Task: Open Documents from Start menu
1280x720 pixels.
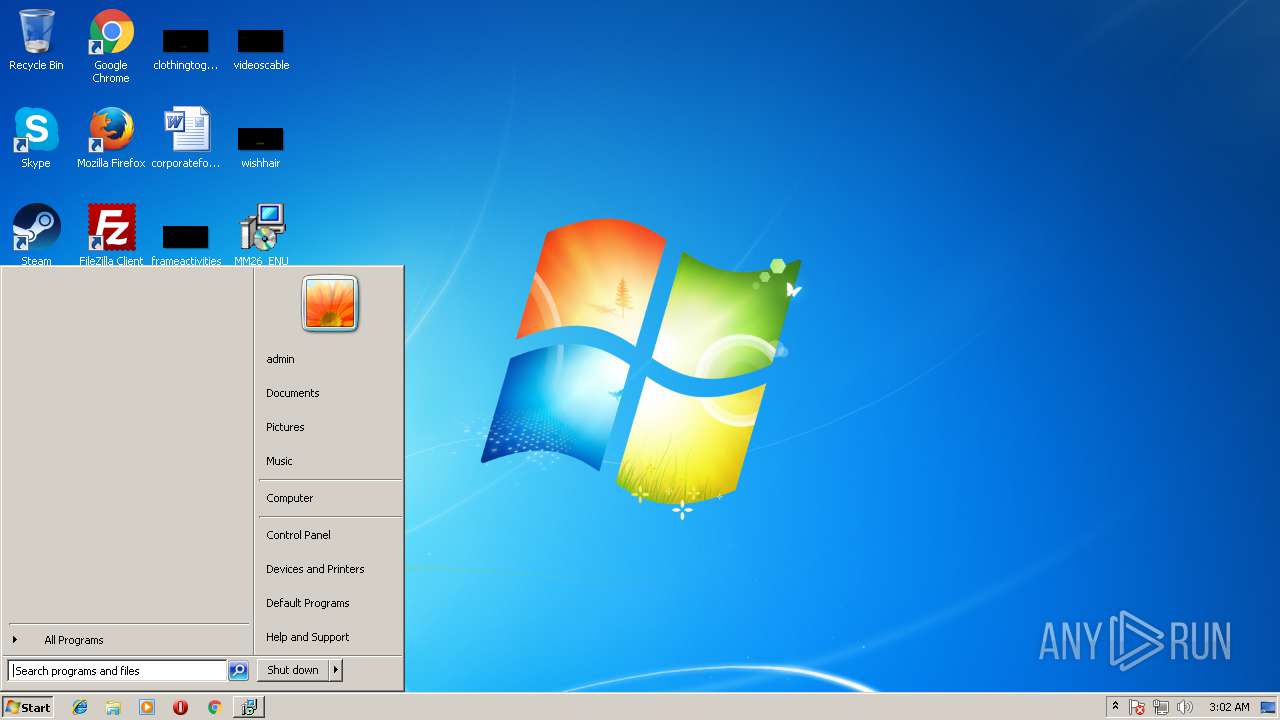Action: (330, 393)
